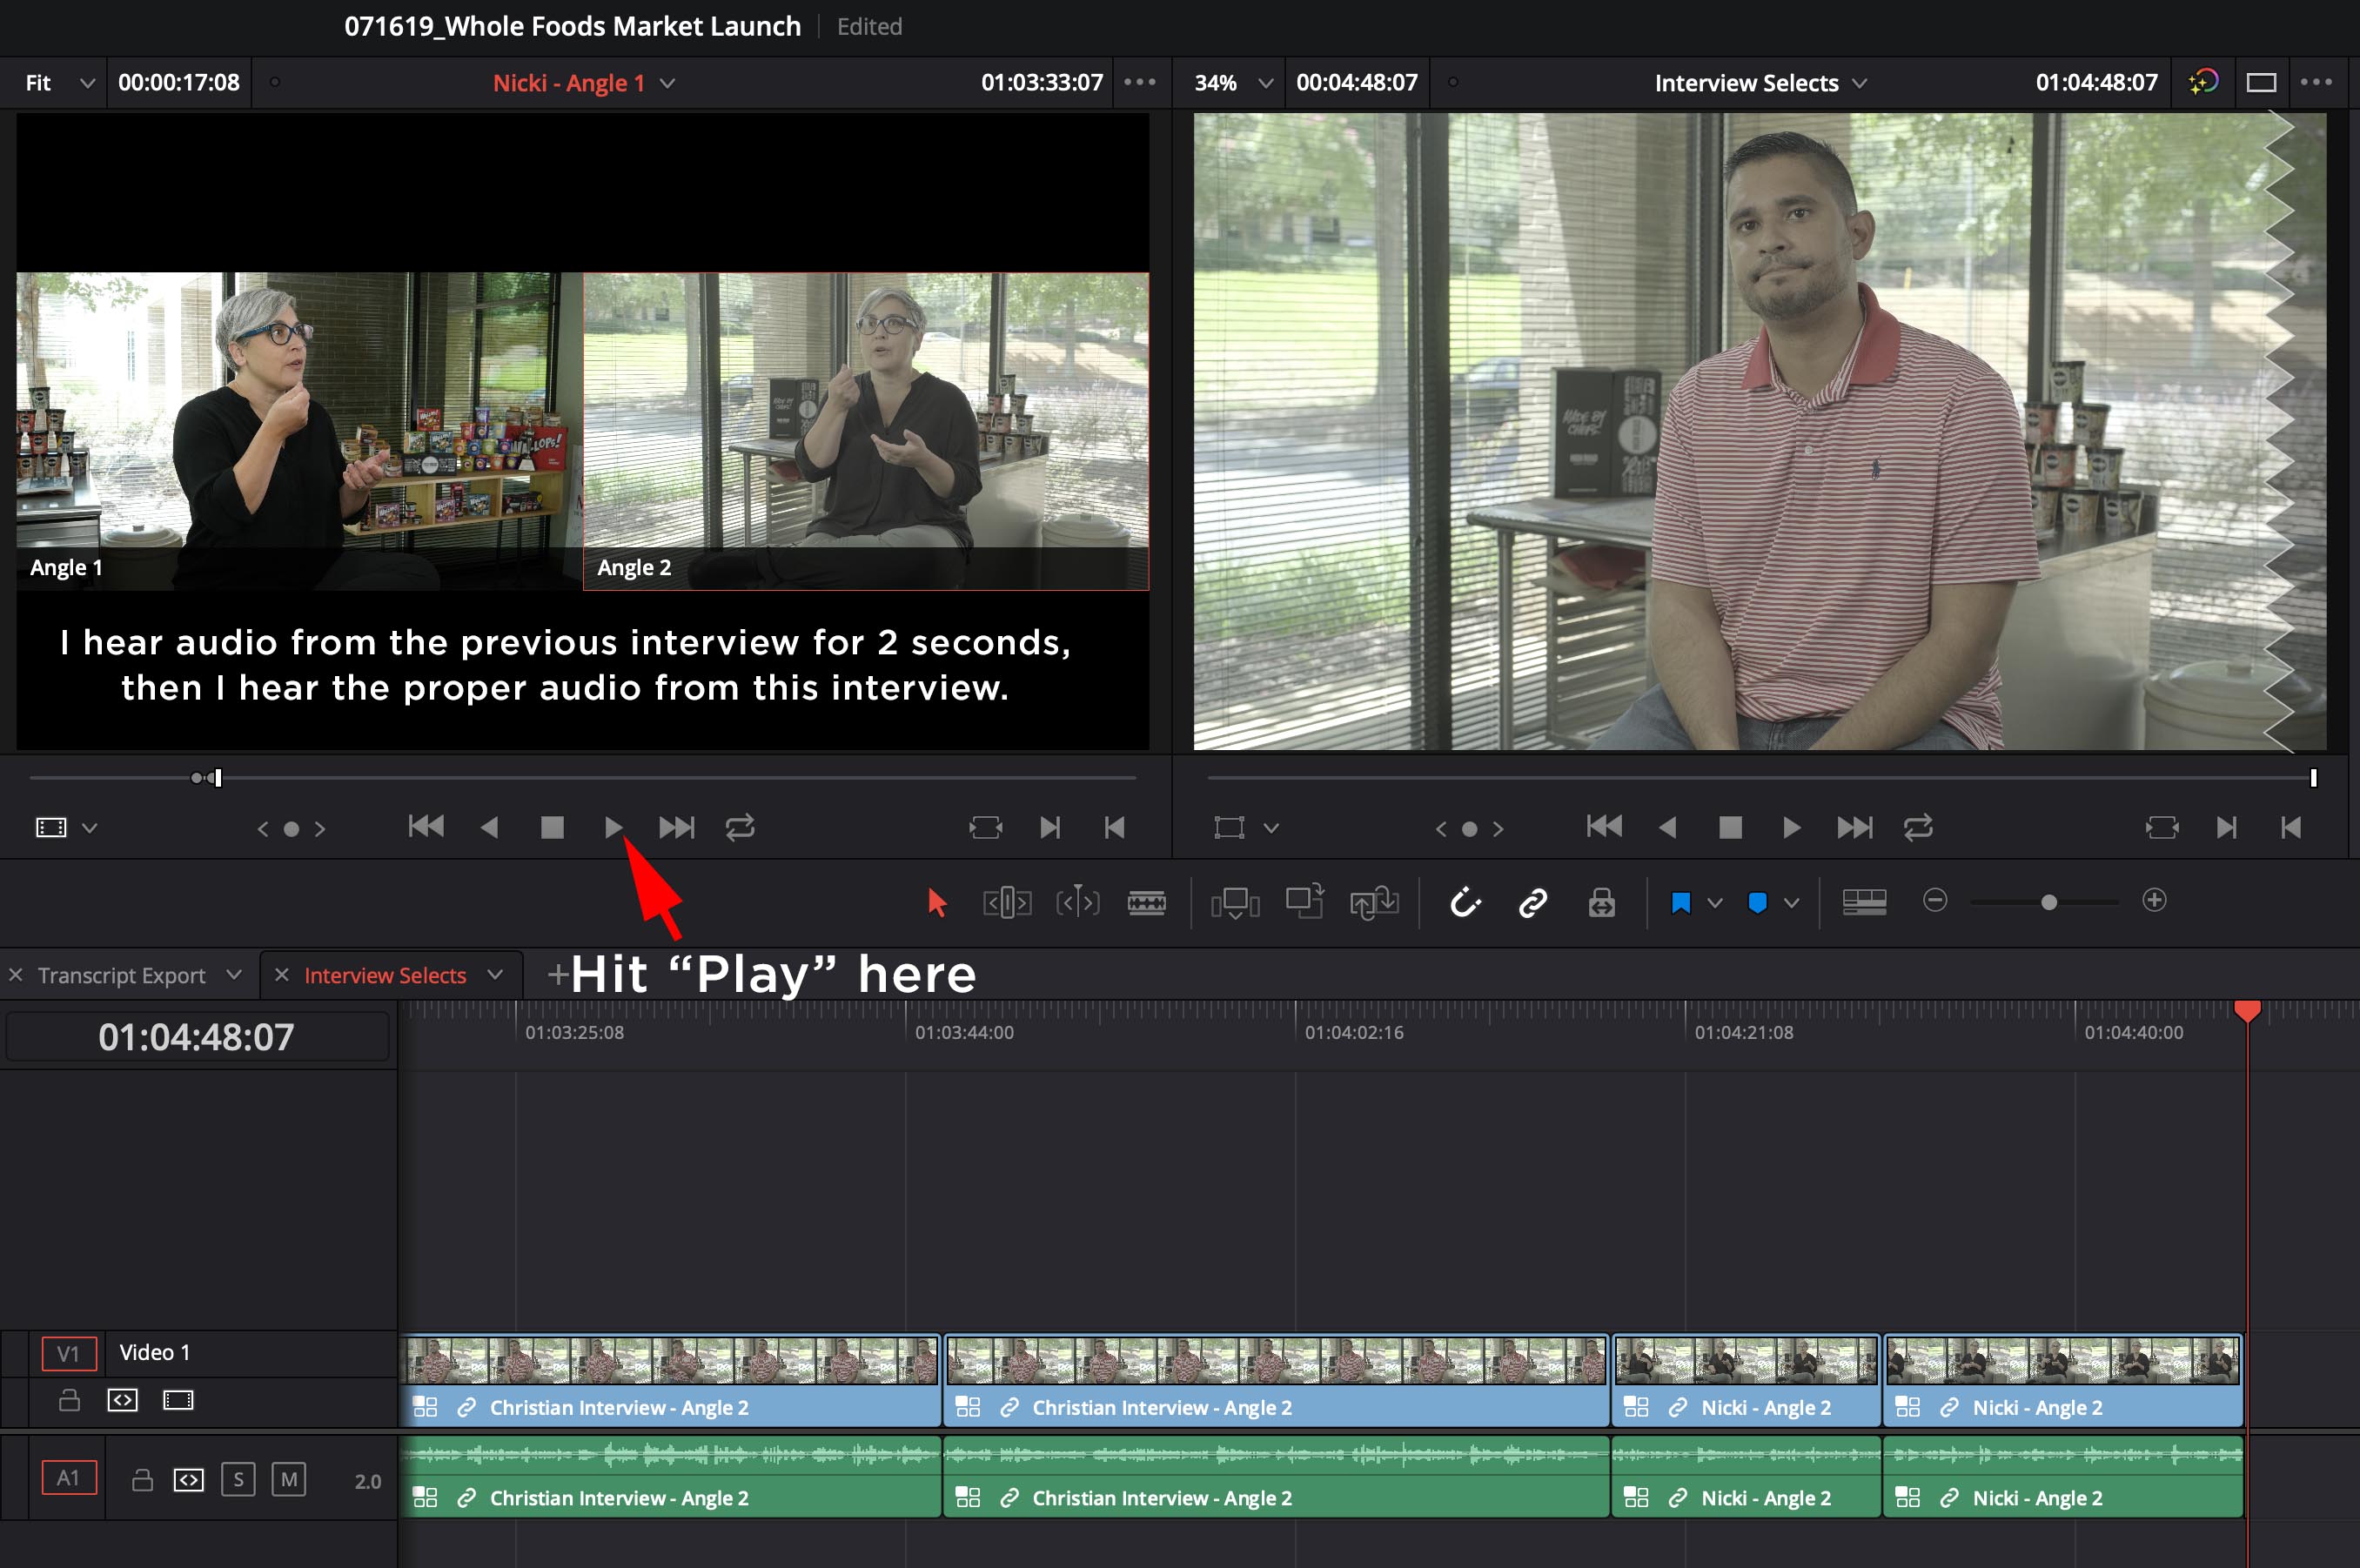Open source viewer Fit zoom dropdown
Screen dimensions: 2360x1568
coord(59,83)
